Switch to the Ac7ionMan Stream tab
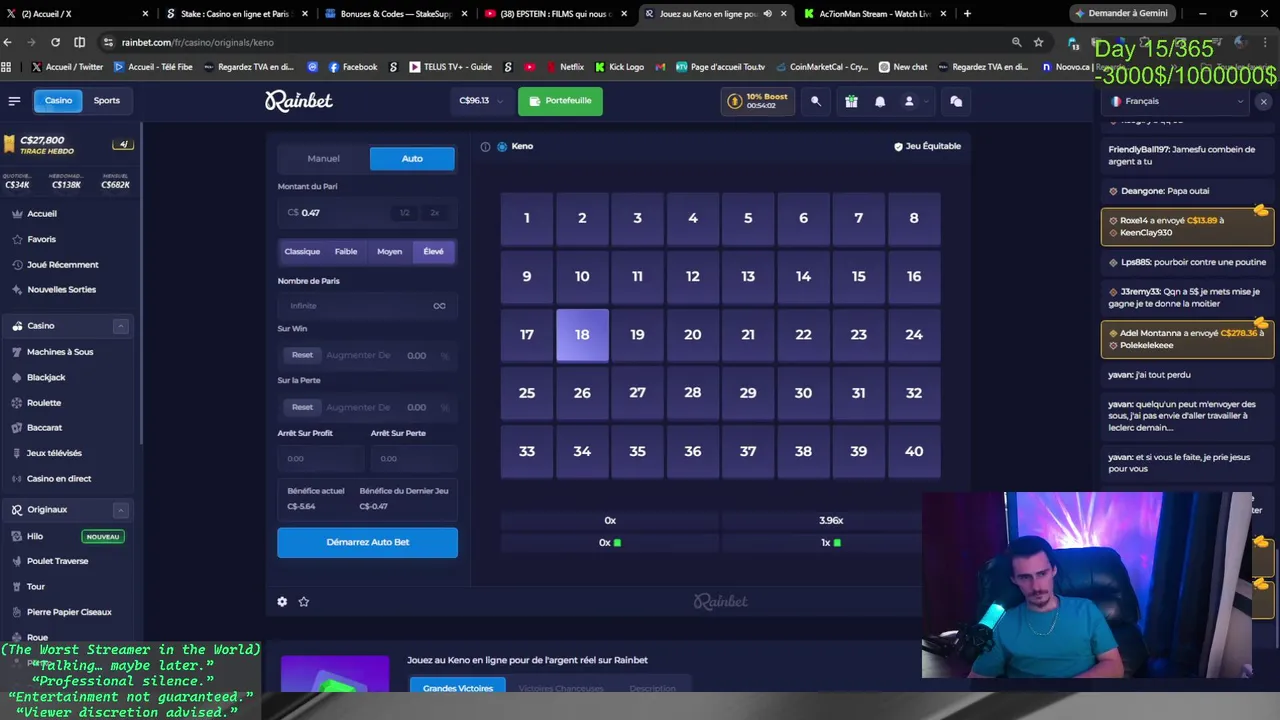Image resolution: width=1280 pixels, height=720 pixels. (x=874, y=14)
